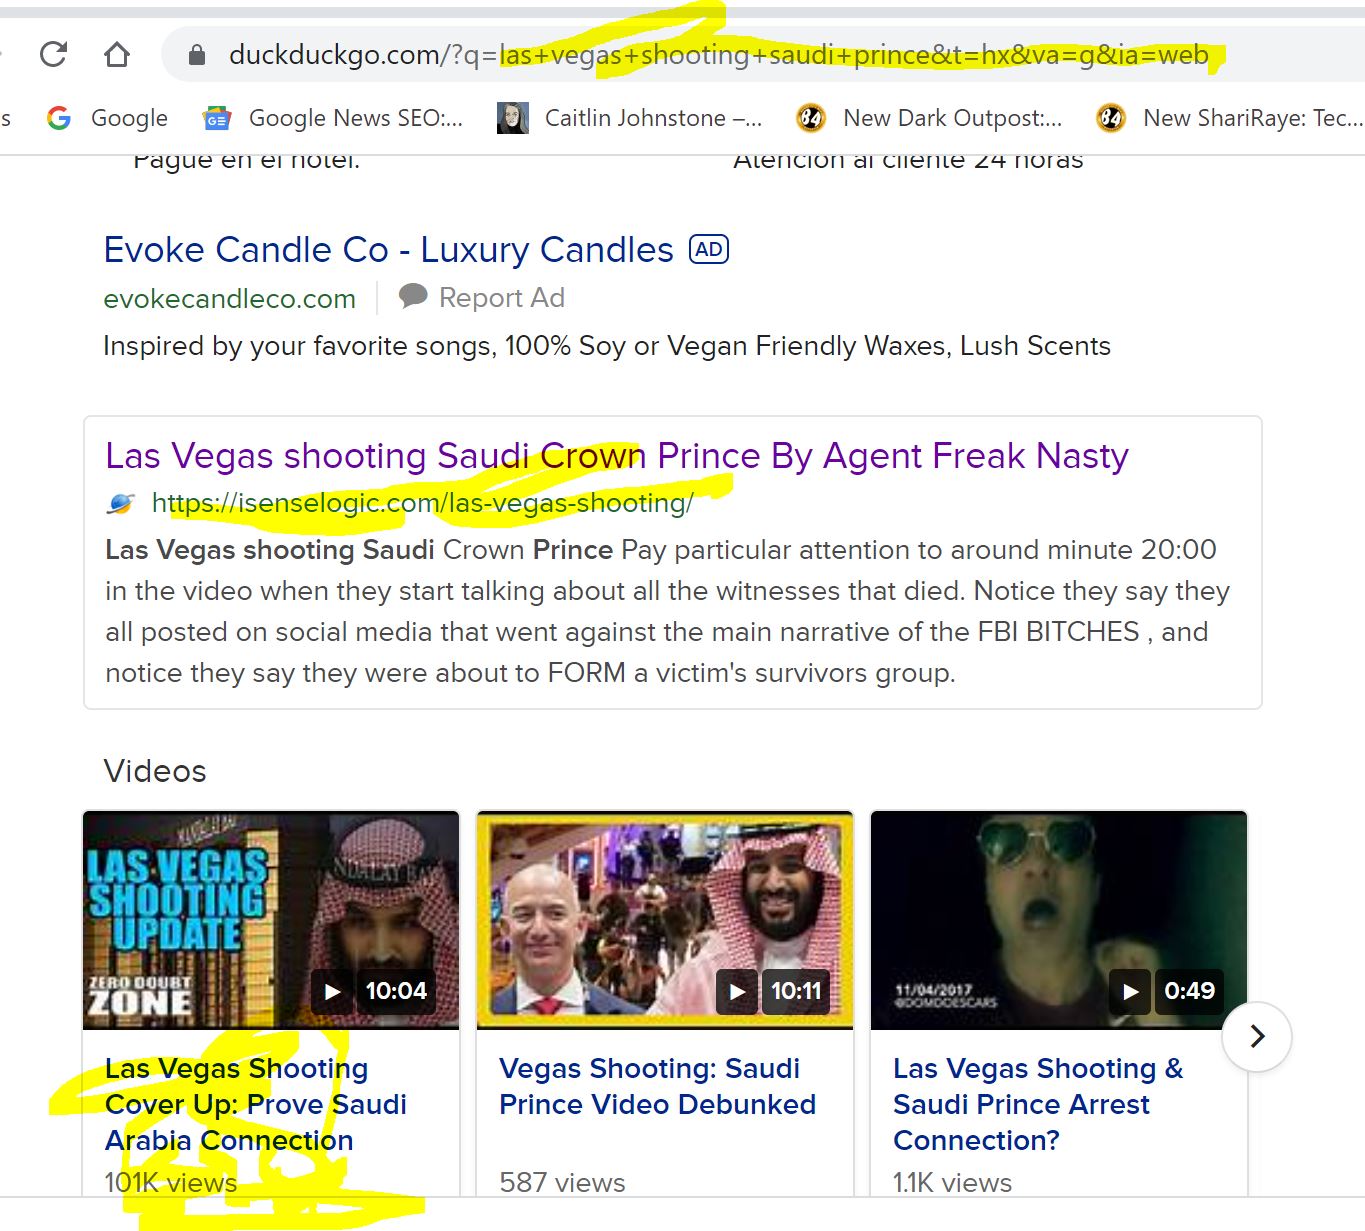View site security via the padlock icon
The height and width of the screenshot is (1231, 1365).
pos(197,54)
